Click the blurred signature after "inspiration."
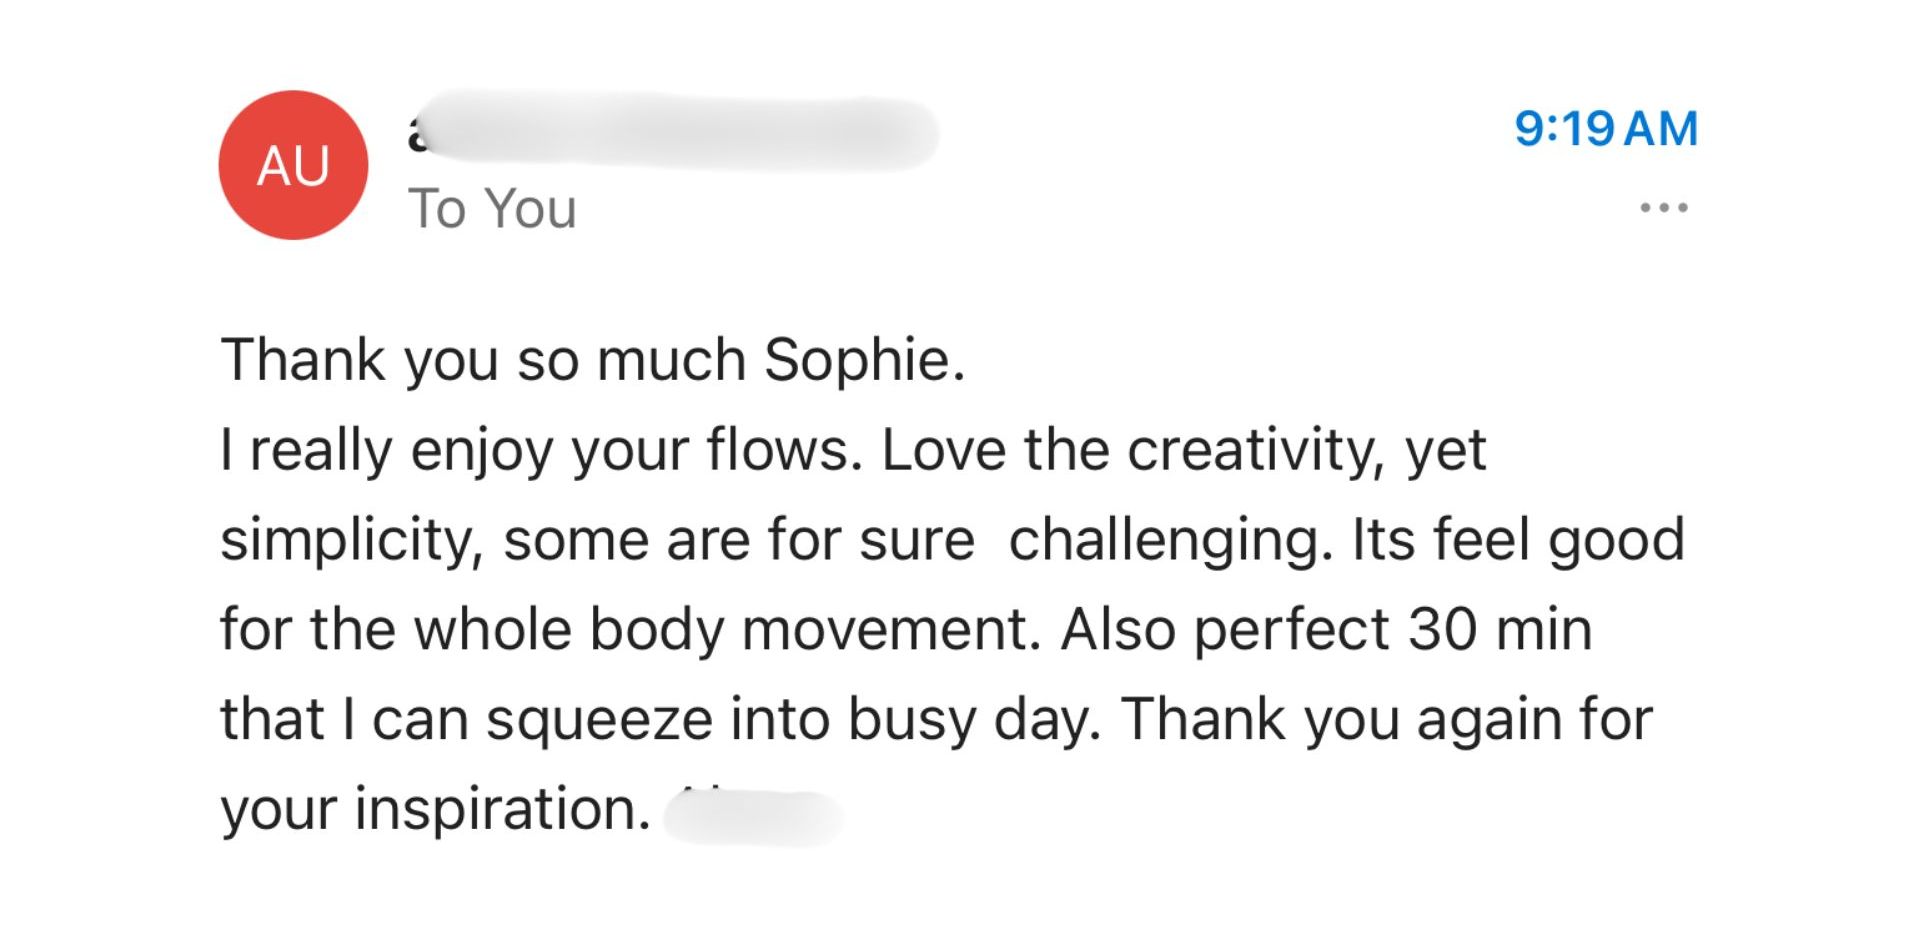The image size is (1920, 939). coord(754,815)
